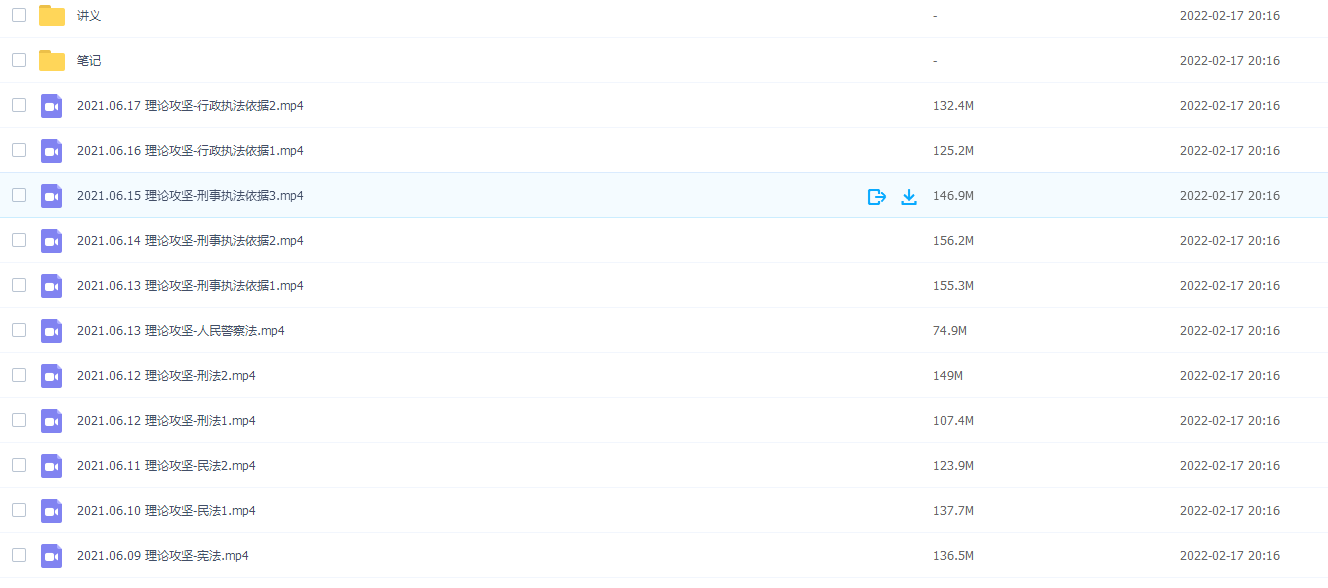Select checkbox for 行政执法依据2.mp4
Viewport: 1328px width, 588px height.
coord(19,105)
